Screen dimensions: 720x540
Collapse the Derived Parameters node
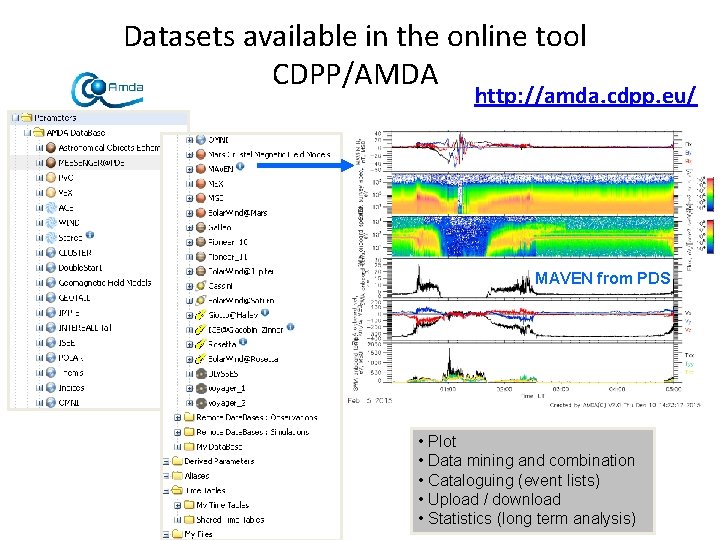click(x=166, y=461)
